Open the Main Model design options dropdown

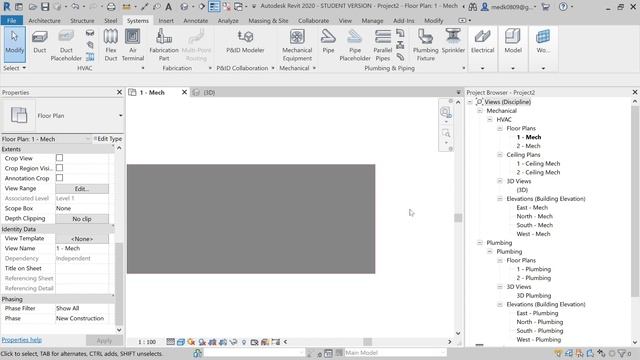443,353
